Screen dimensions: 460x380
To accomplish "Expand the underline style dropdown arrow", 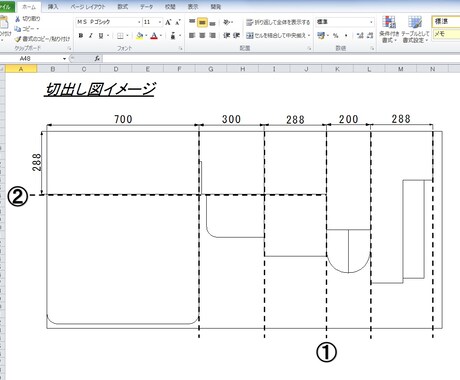I will pyautogui.click(x=108, y=36).
